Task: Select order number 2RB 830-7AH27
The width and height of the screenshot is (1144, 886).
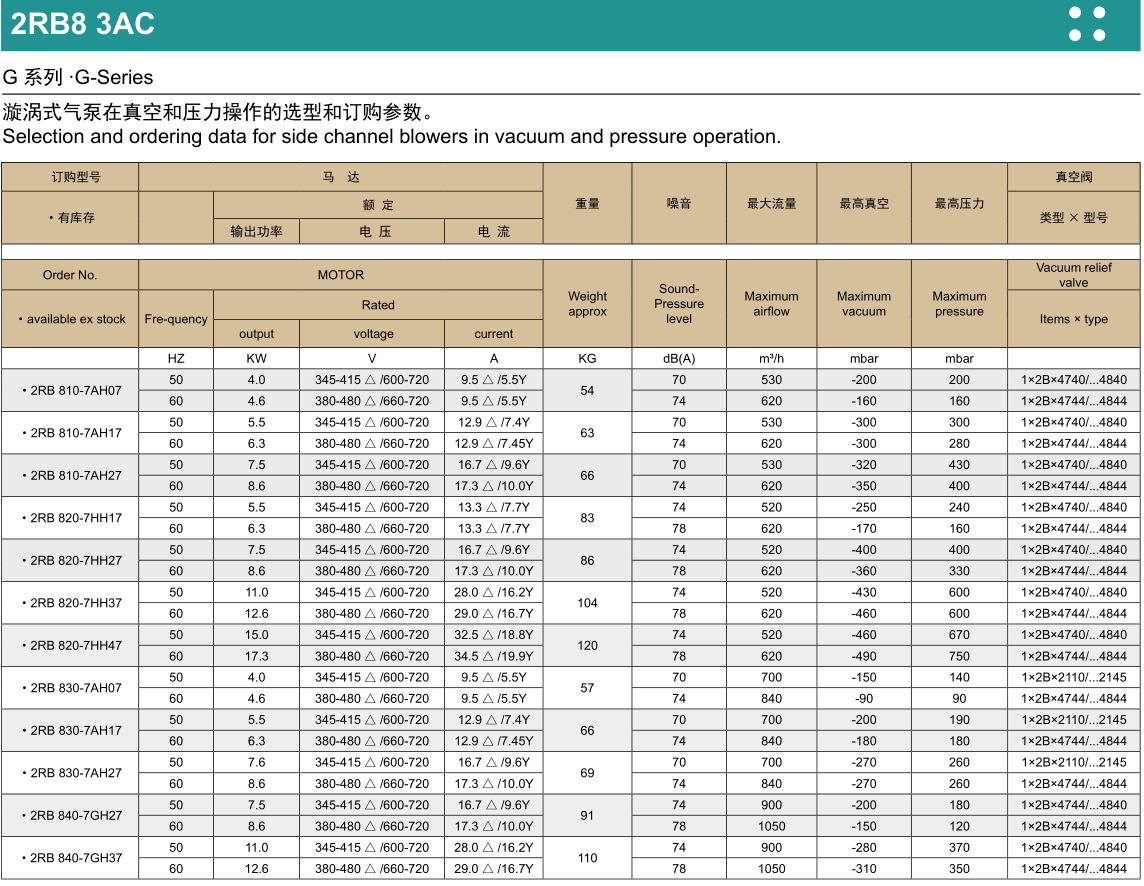Action: pyautogui.click(x=72, y=773)
